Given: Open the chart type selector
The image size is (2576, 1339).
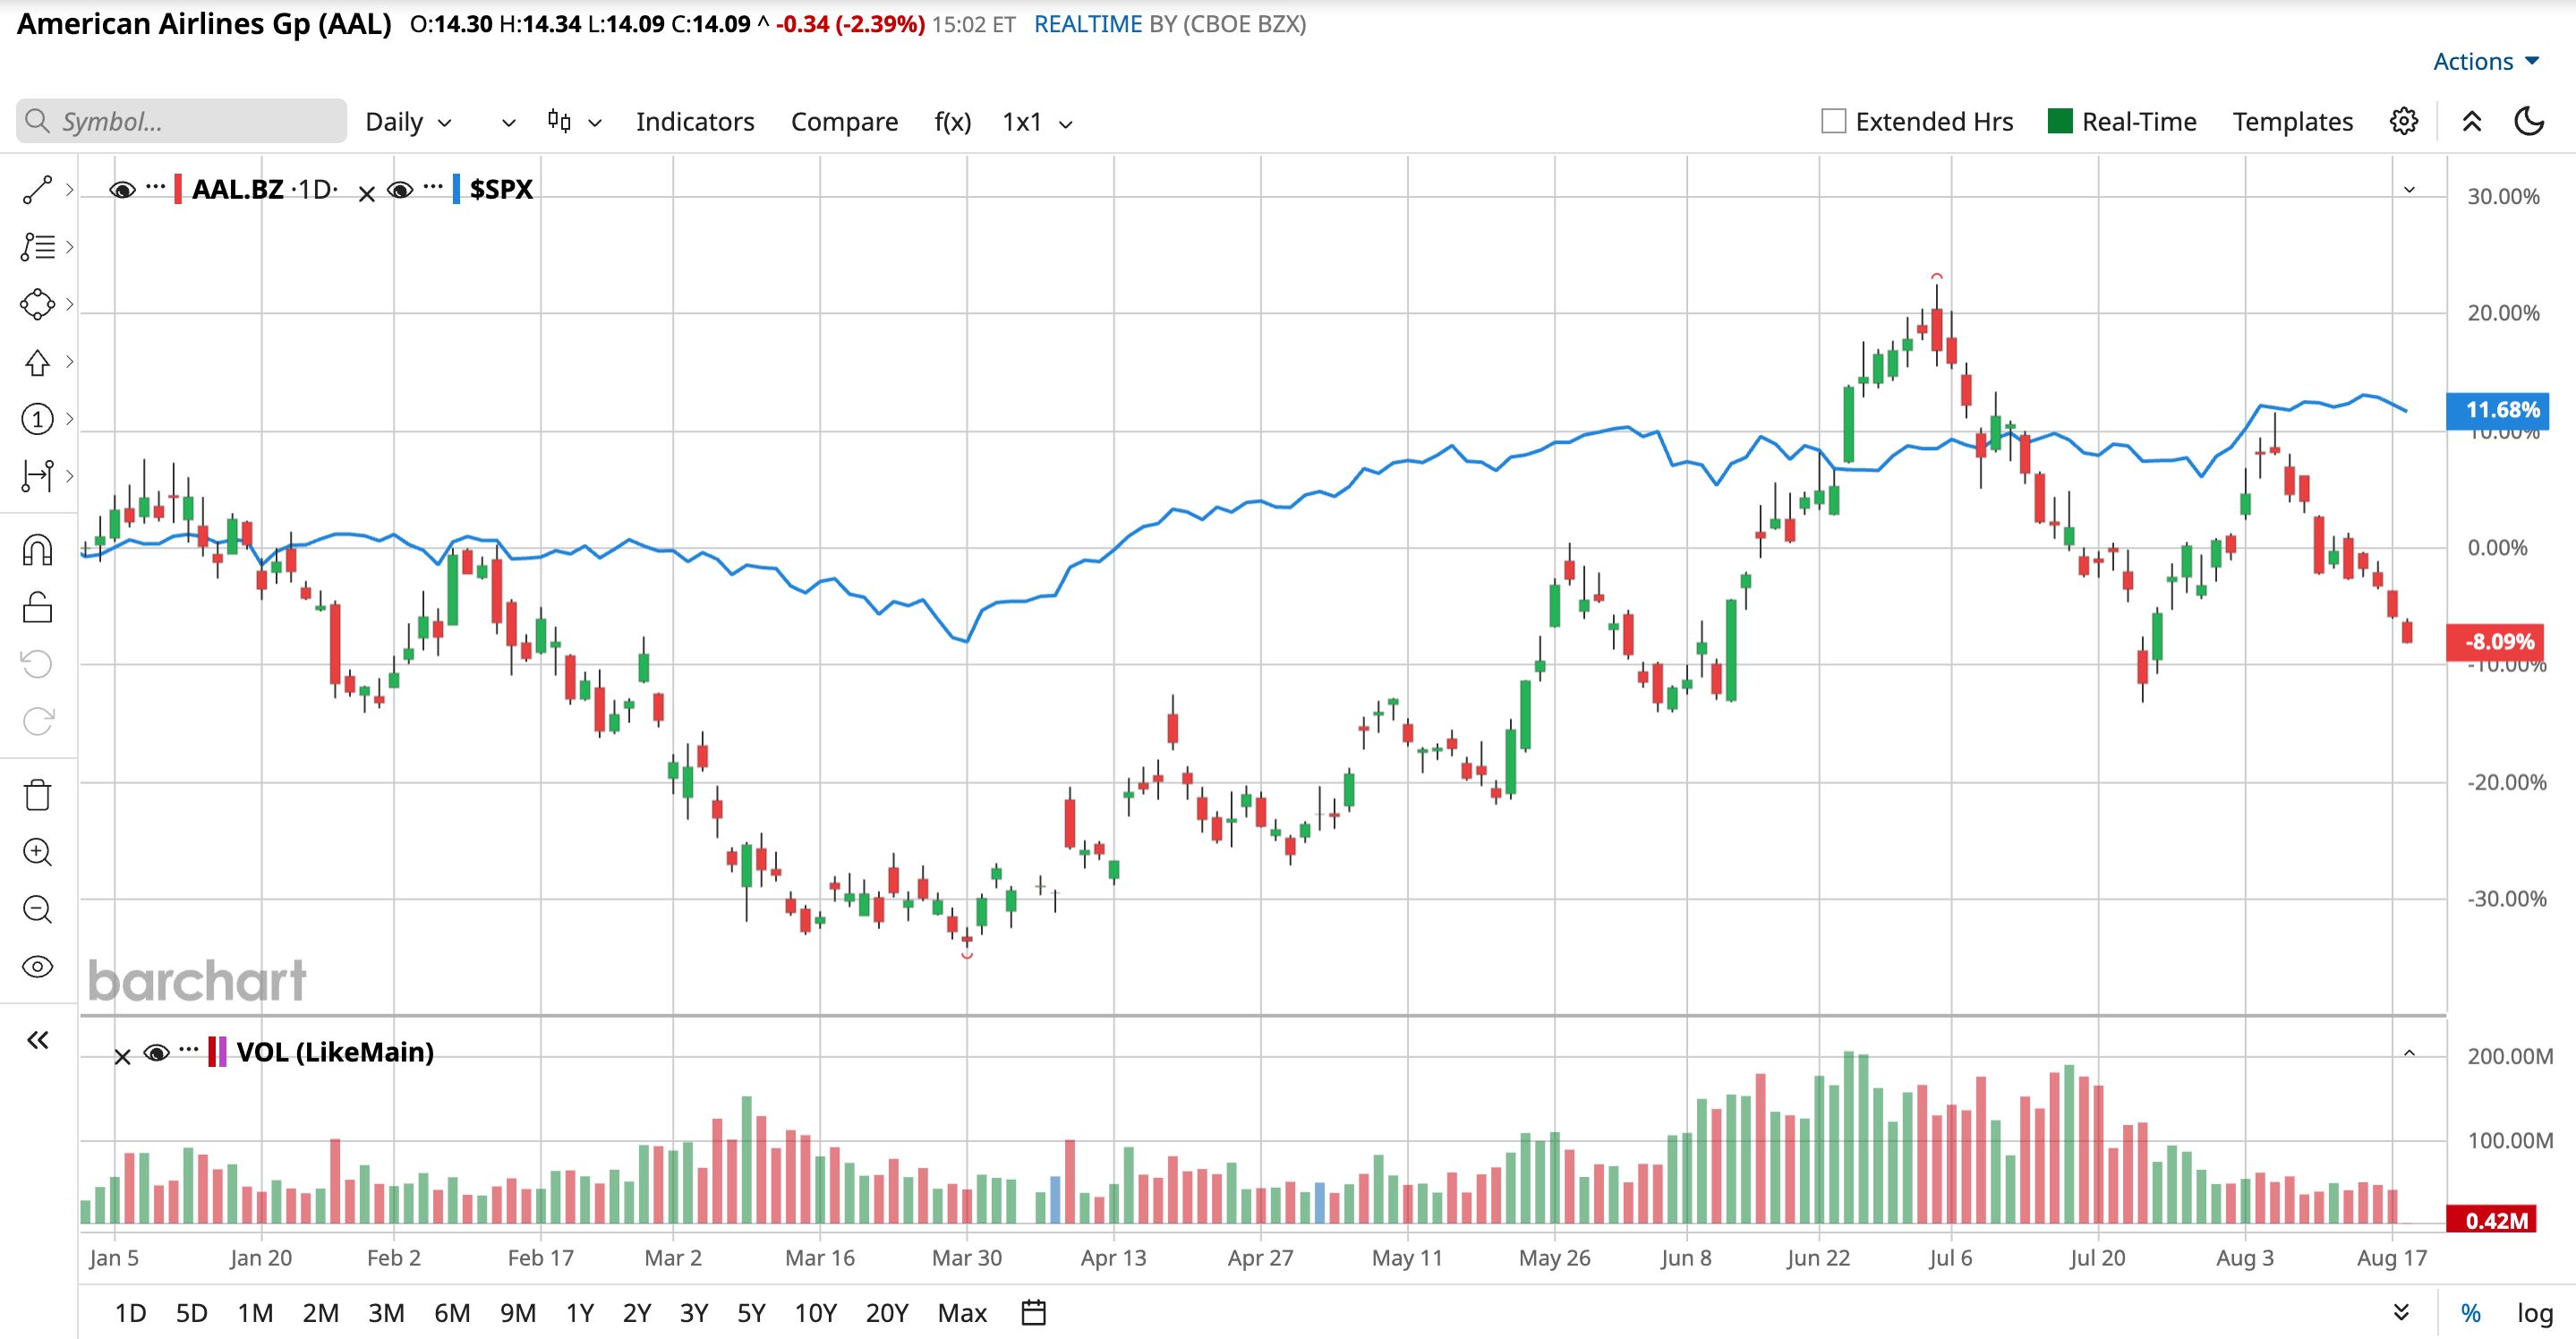Looking at the screenshot, I should pyautogui.click(x=574, y=122).
